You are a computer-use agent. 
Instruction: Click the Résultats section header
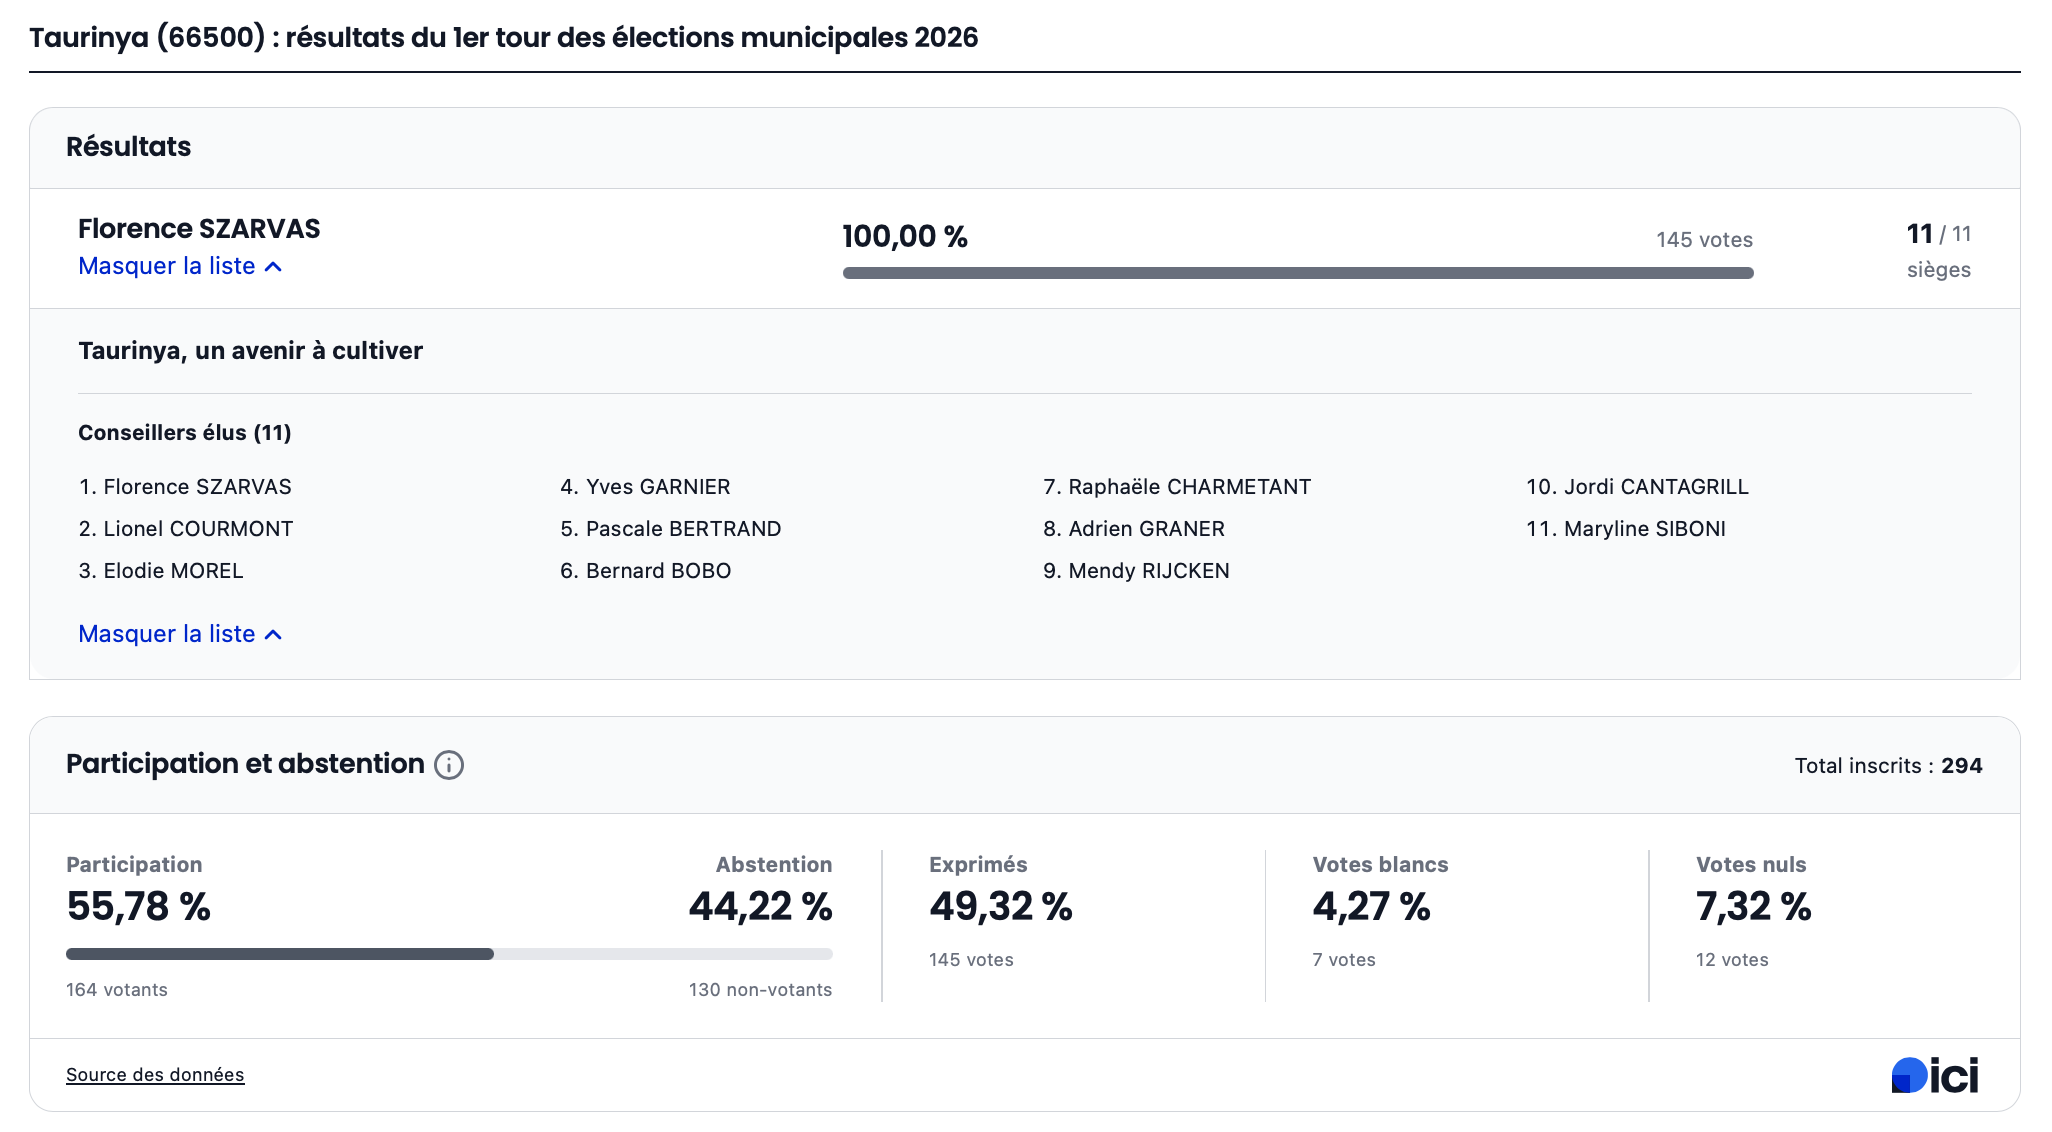[128, 147]
